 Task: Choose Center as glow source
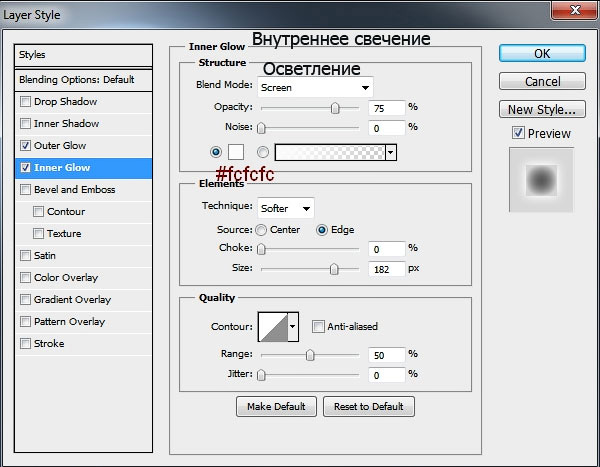coord(261,230)
